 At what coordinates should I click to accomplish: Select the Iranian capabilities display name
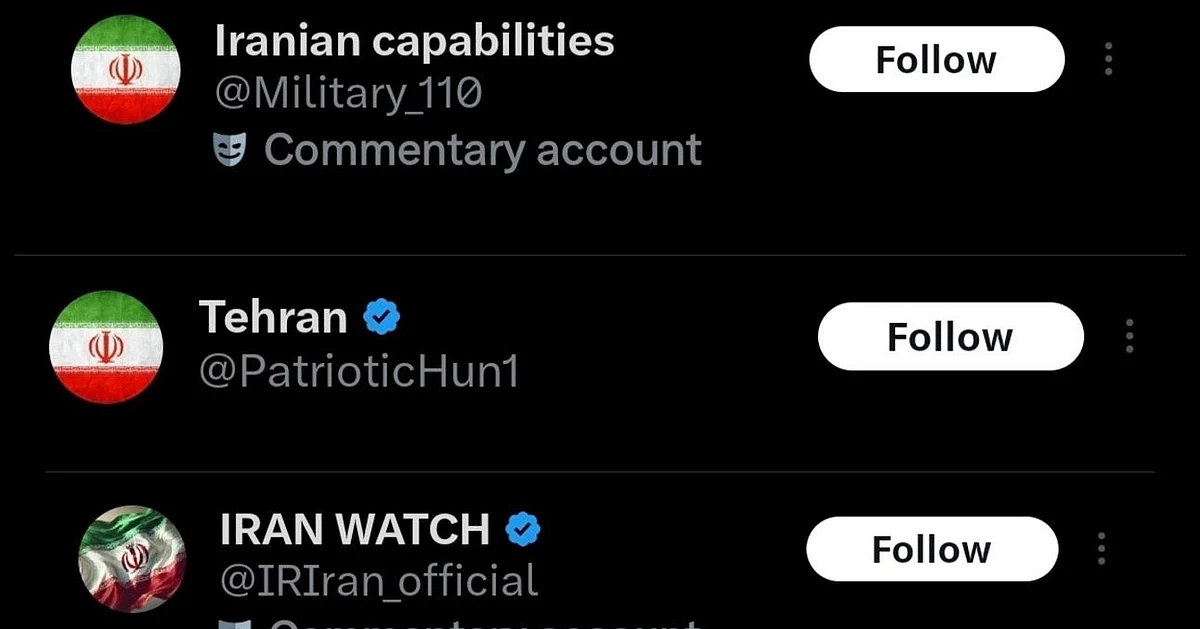pos(414,41)
